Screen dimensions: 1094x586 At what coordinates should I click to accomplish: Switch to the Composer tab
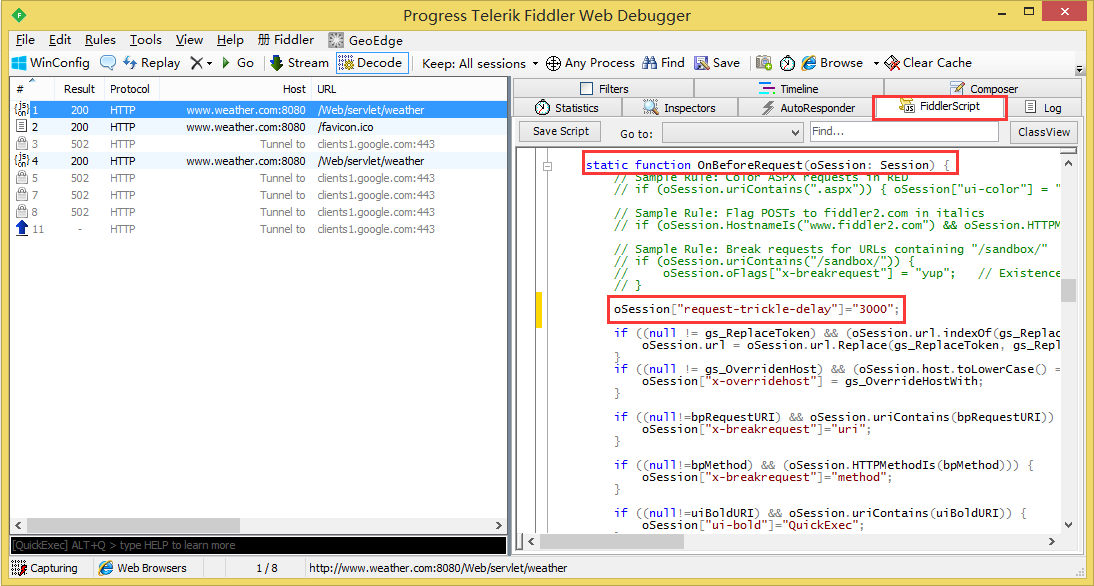(x=984, y=89)
